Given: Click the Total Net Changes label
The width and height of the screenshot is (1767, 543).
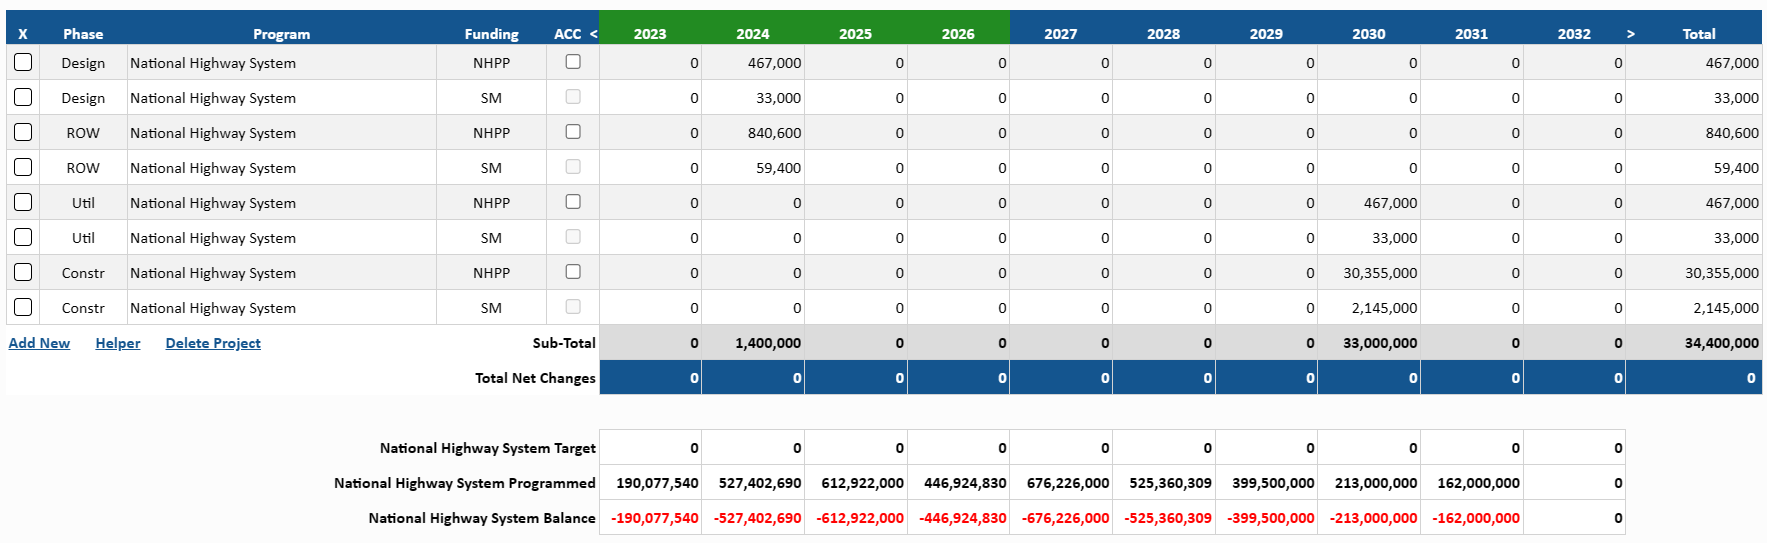Looking at the screenshot, I should click(535, 378).
